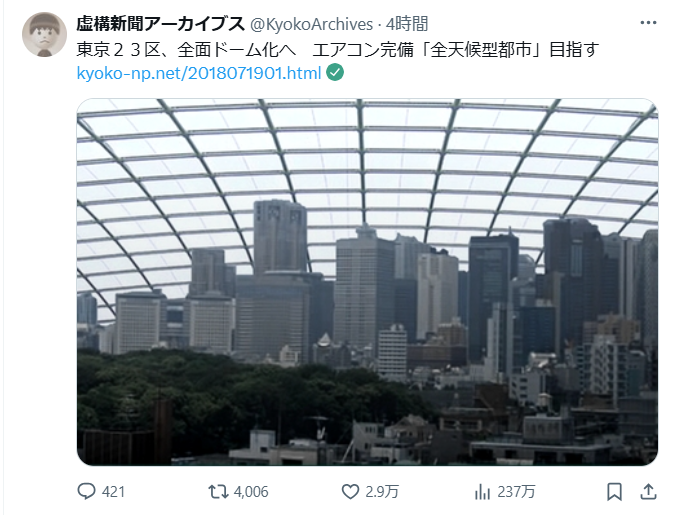This screenshot has width=675, height=515.
Task: Click the 4,006 retweets count
Action: coord(251,492)
